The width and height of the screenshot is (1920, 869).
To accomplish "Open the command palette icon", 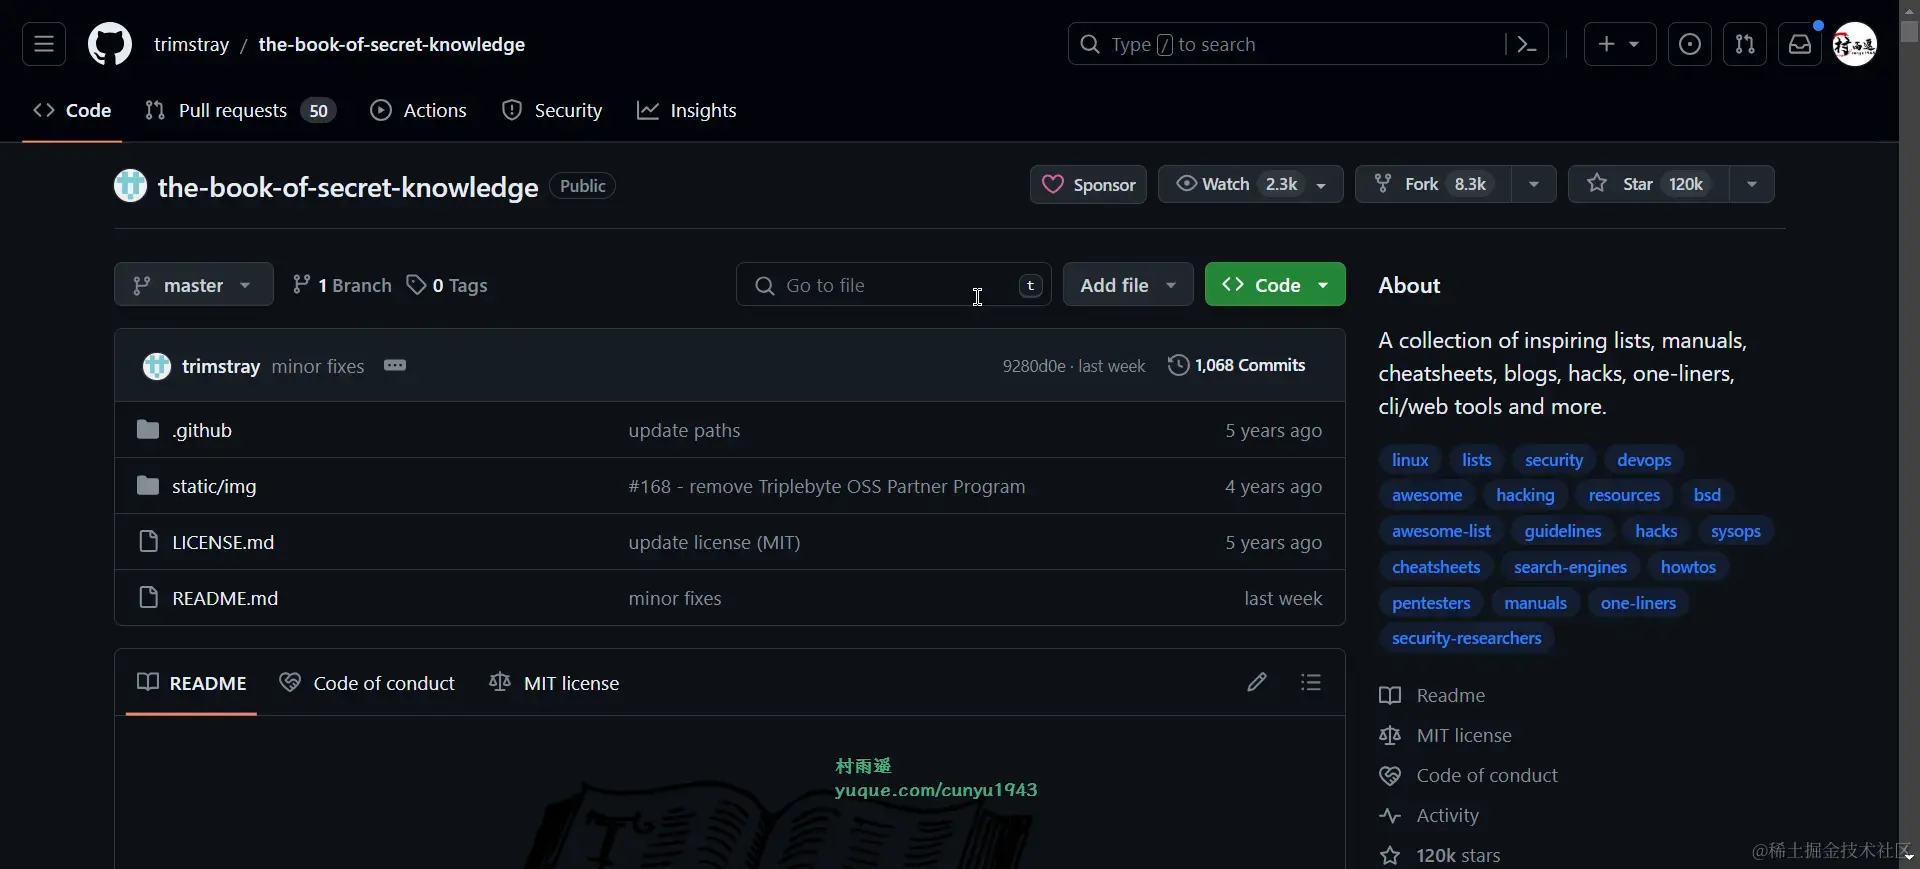I will [x=1527, y=44].
